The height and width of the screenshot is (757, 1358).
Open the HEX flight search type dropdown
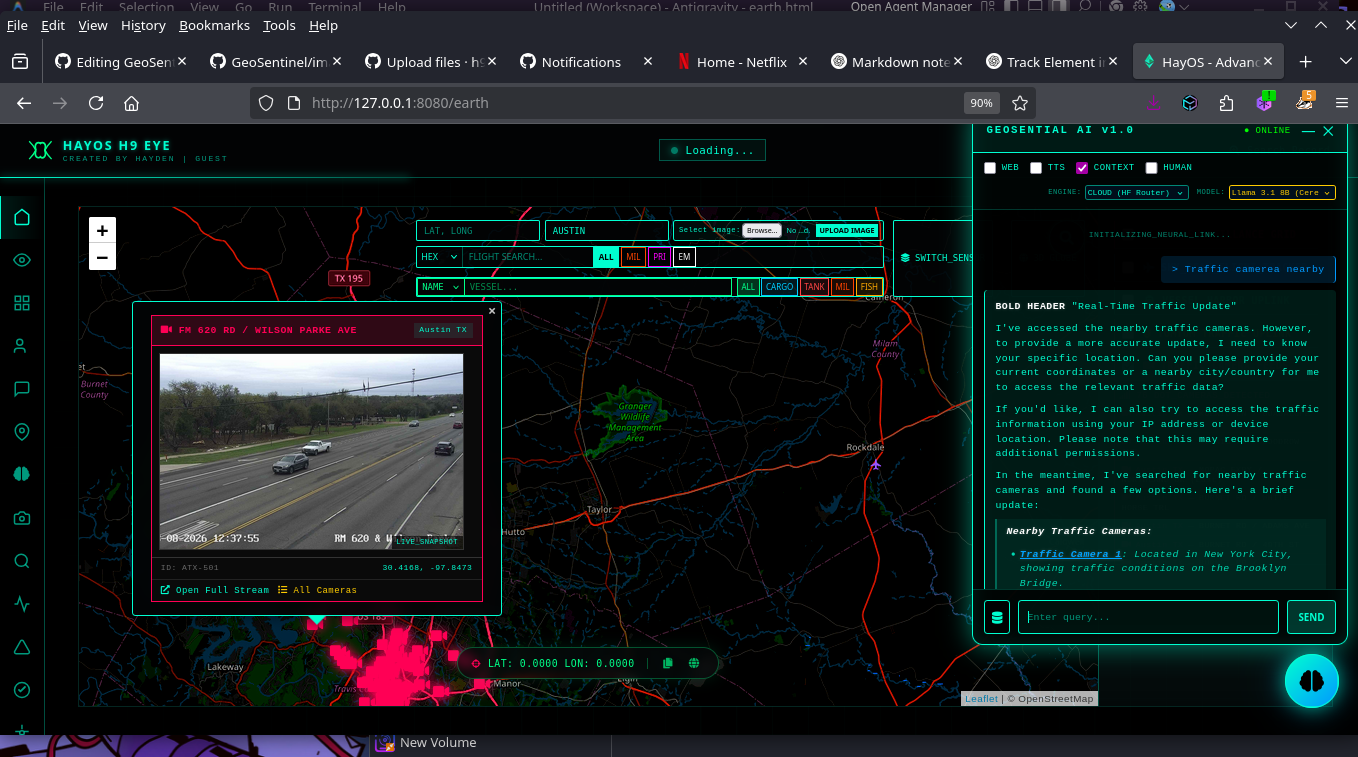pyautogui.click(x=439, y=257)
